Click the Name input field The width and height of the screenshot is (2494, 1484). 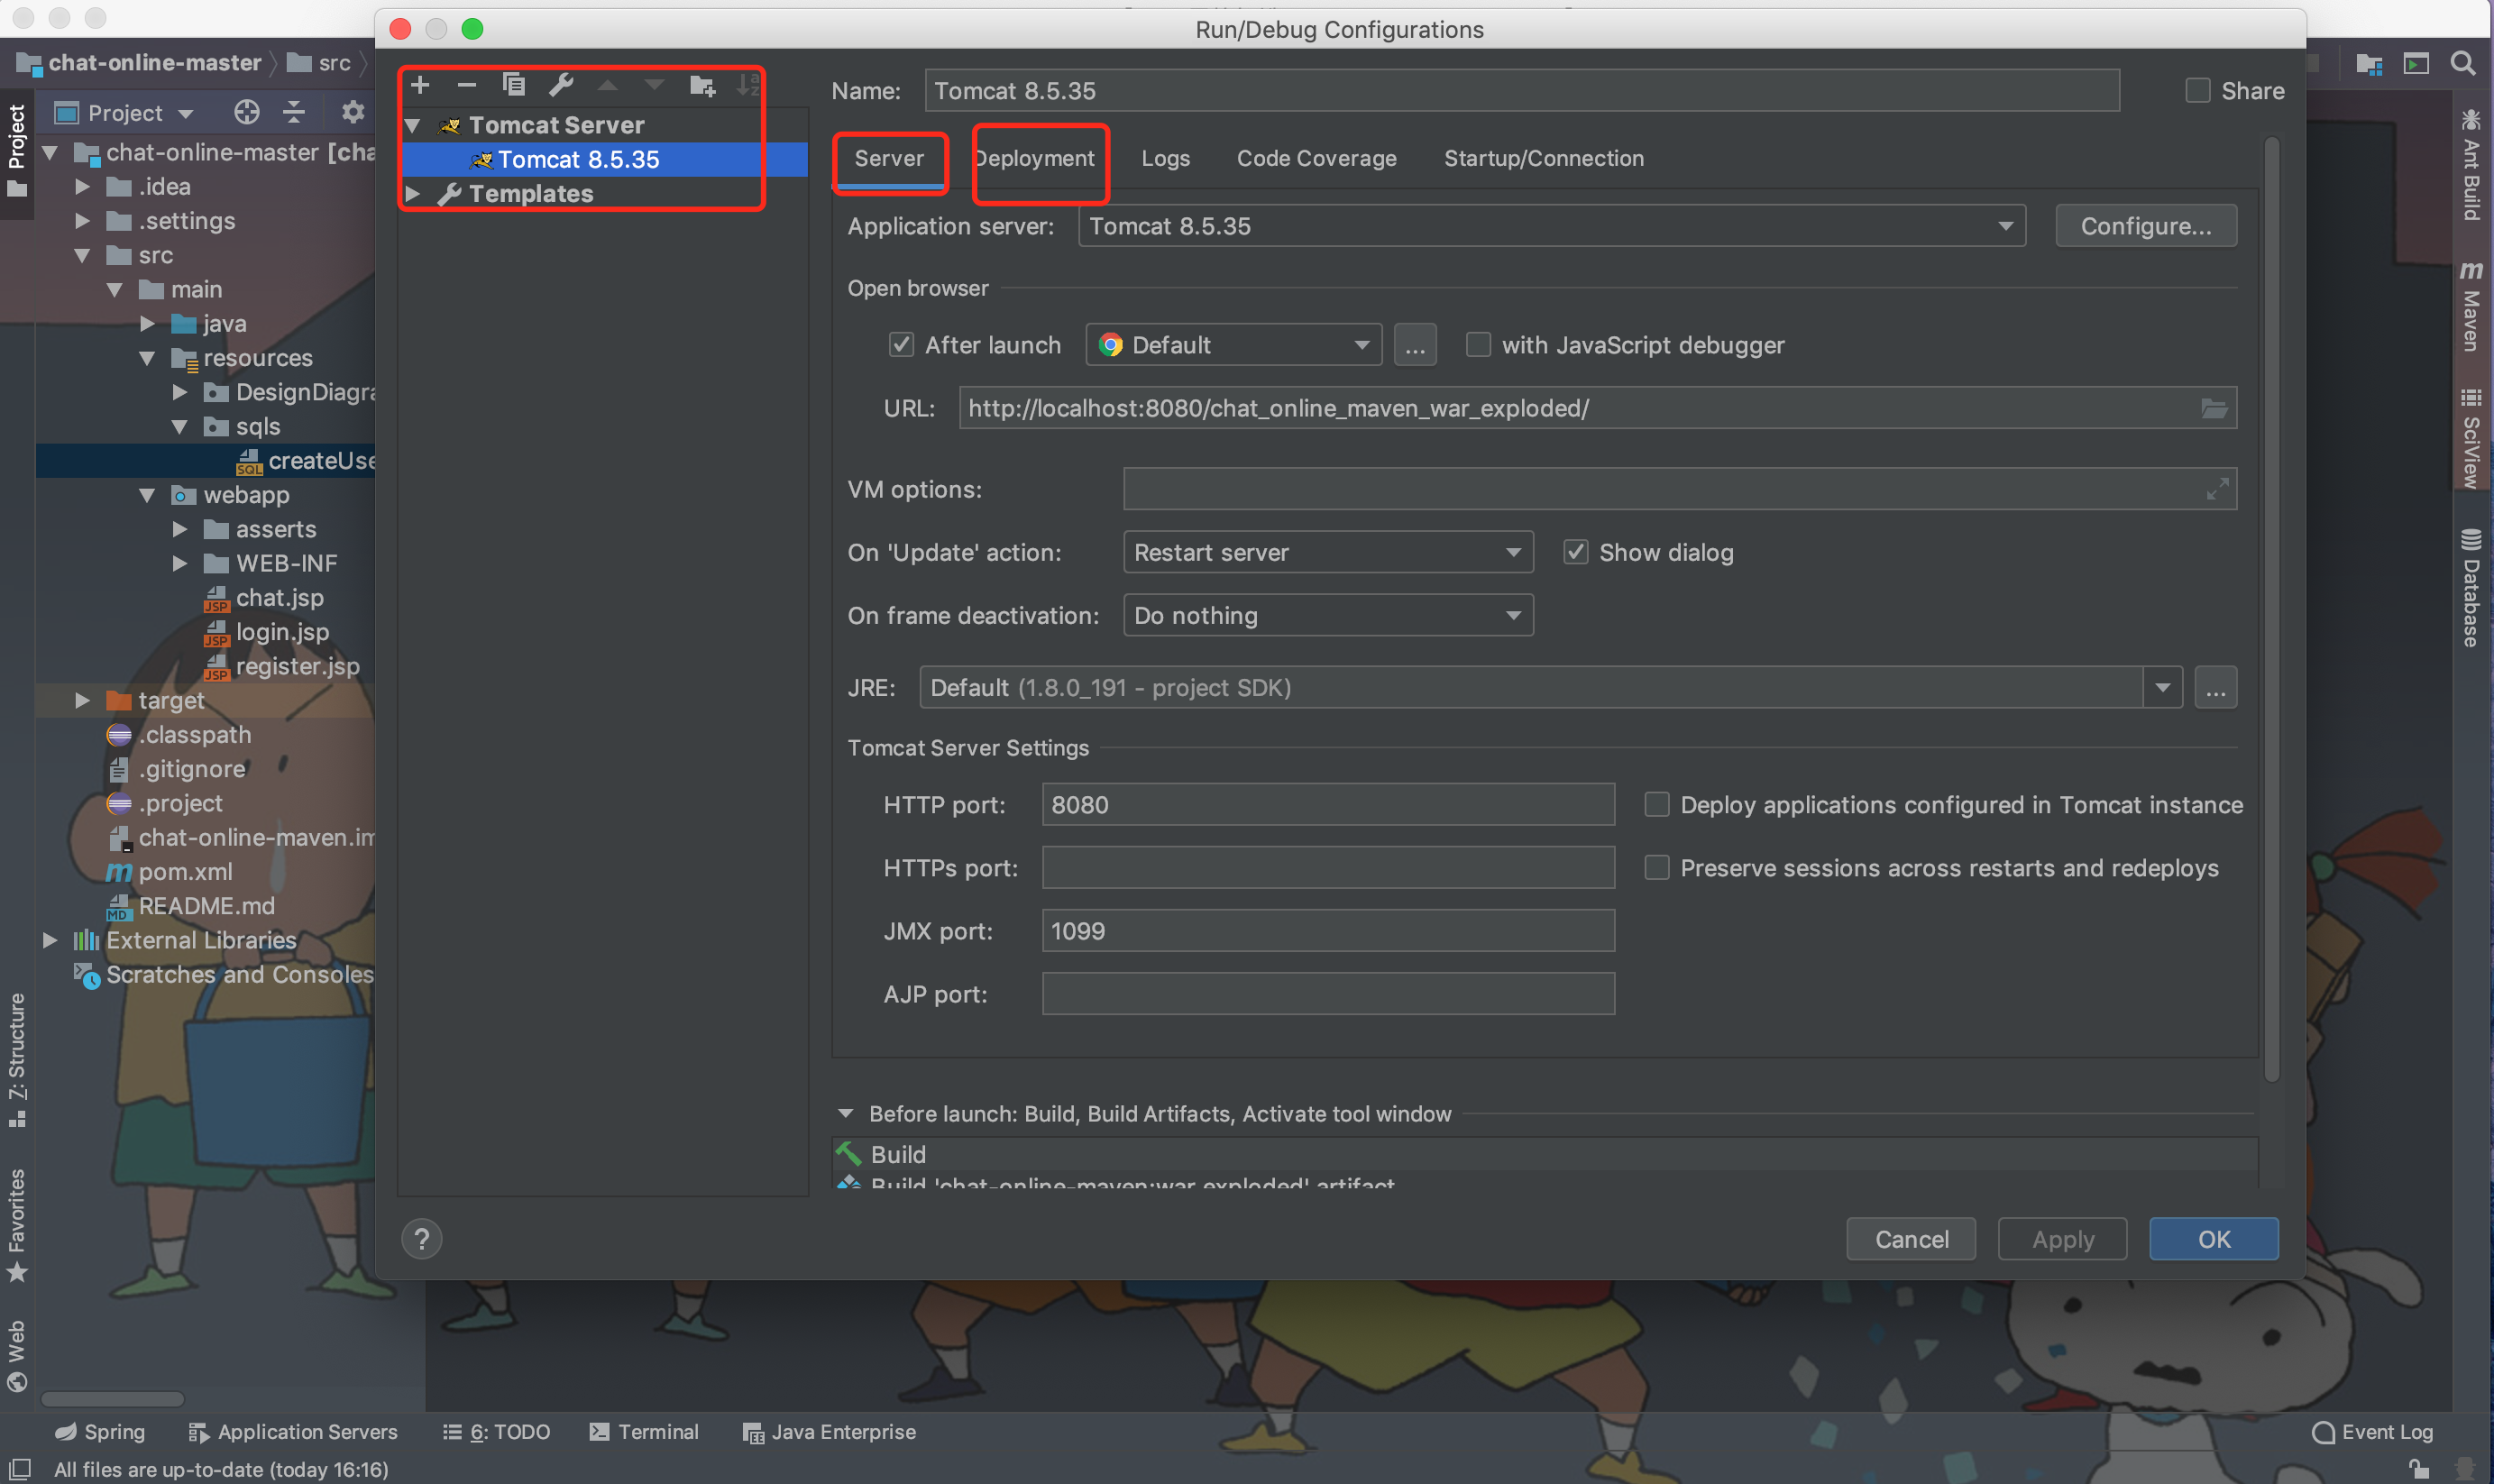pyautogui.click(x=1522, y=91)
